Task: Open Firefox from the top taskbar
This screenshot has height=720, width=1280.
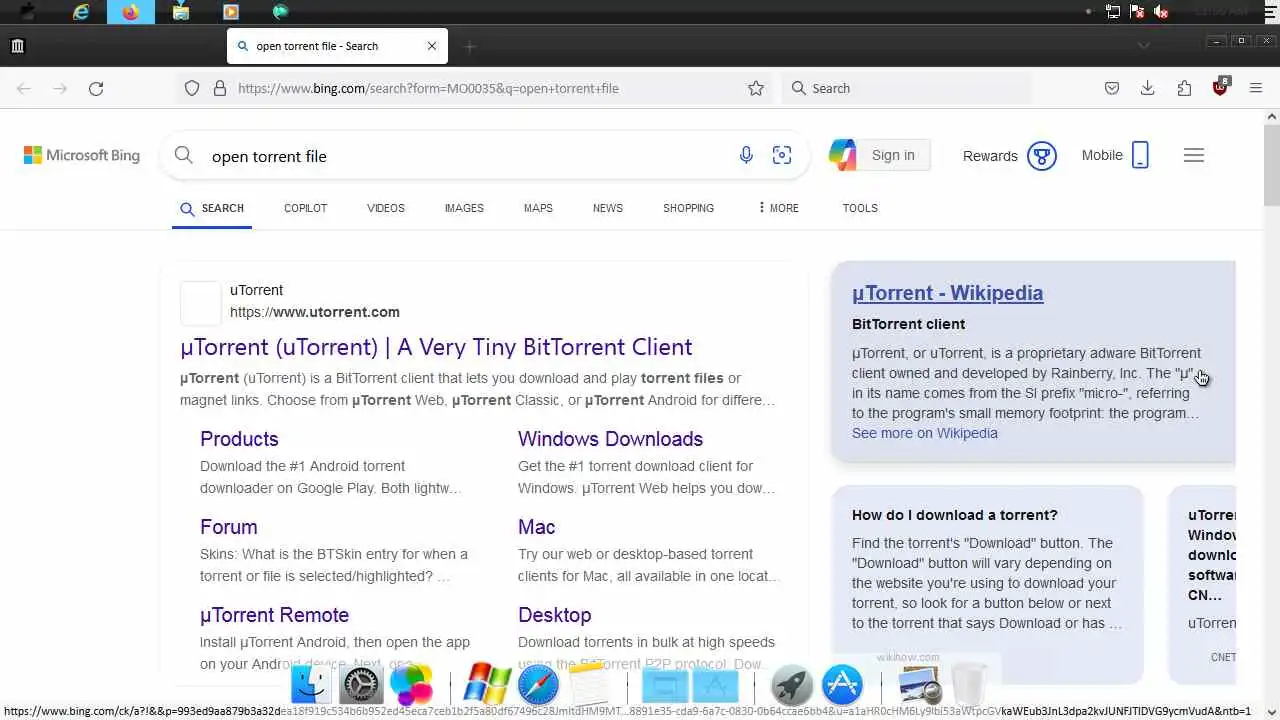Action: (131, 12)
